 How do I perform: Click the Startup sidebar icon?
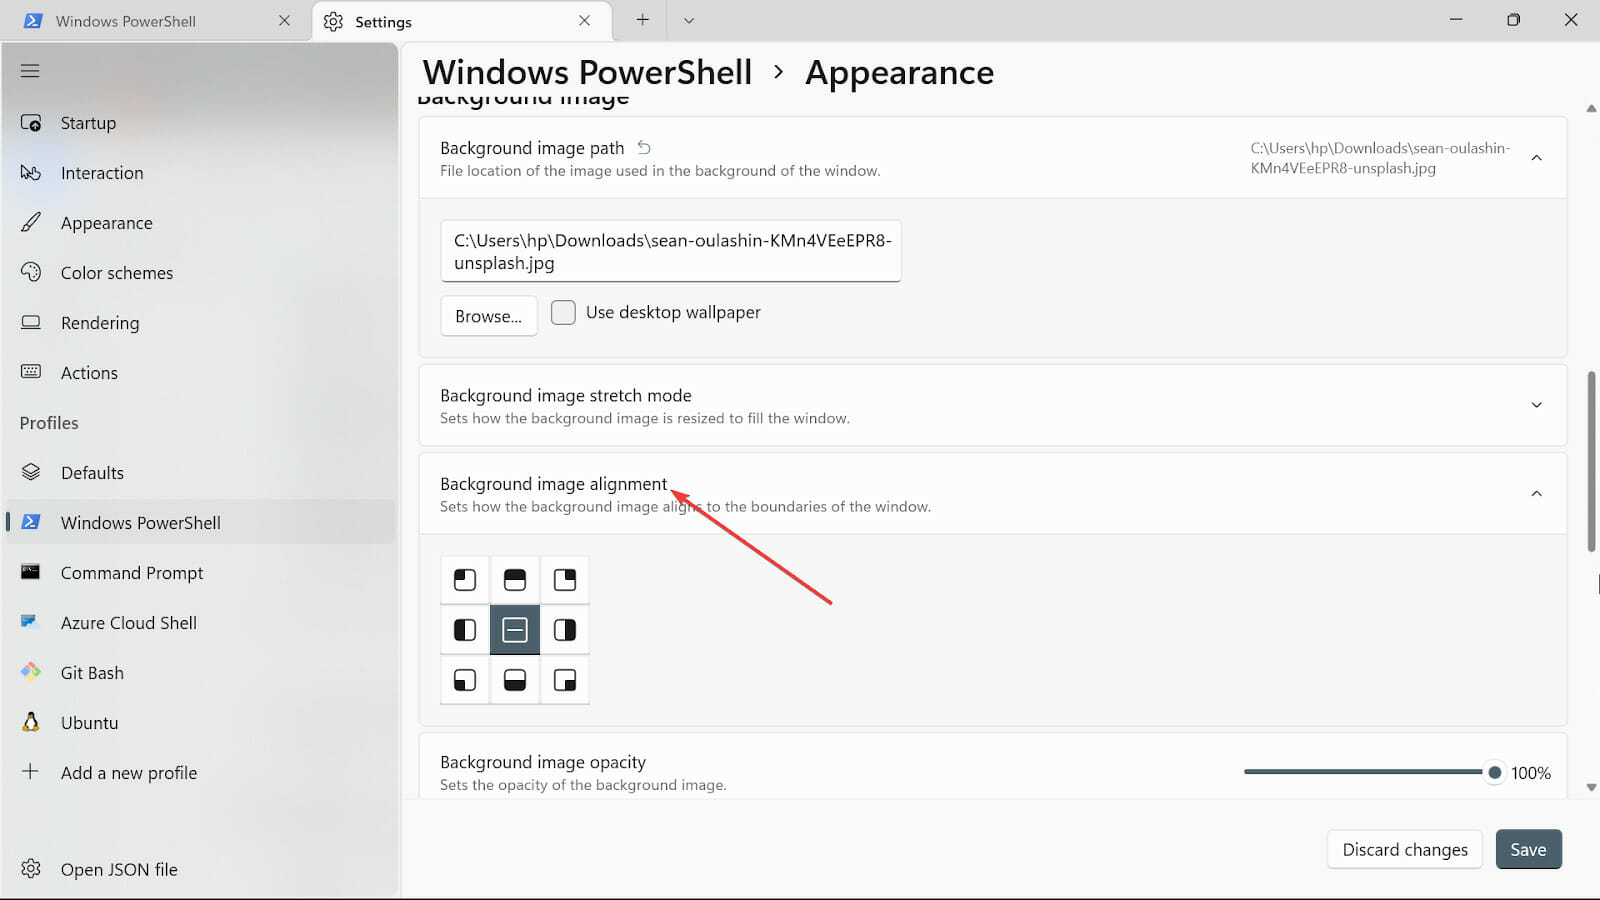coord(31,123)
